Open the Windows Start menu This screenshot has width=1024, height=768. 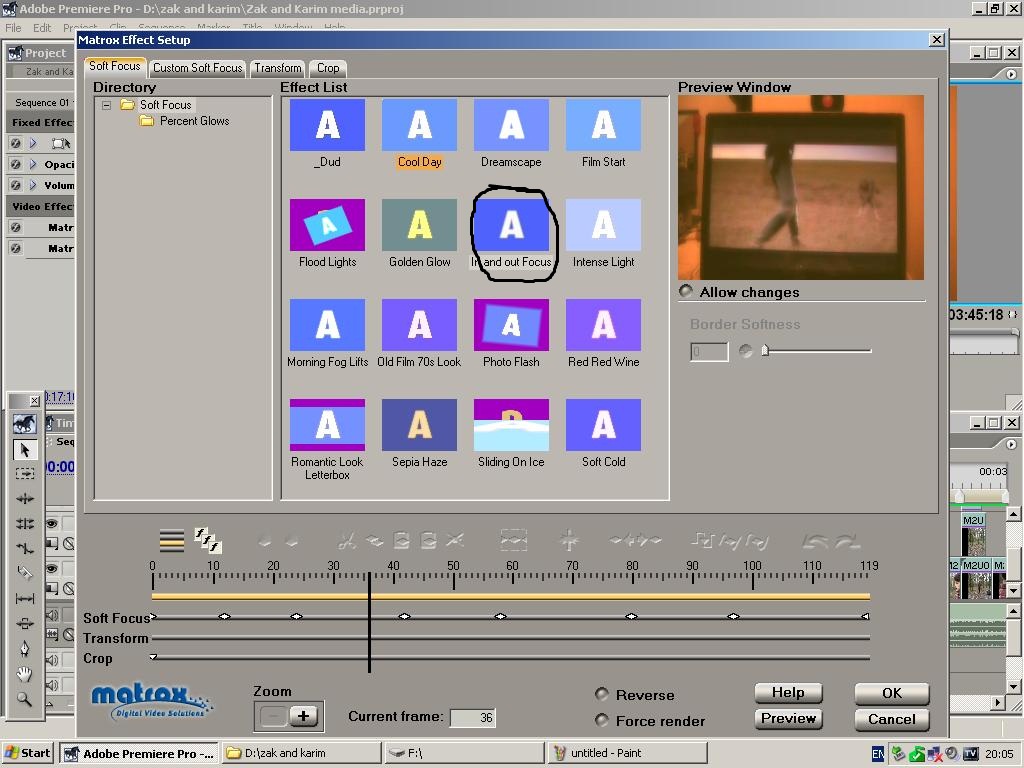(27, 753)
